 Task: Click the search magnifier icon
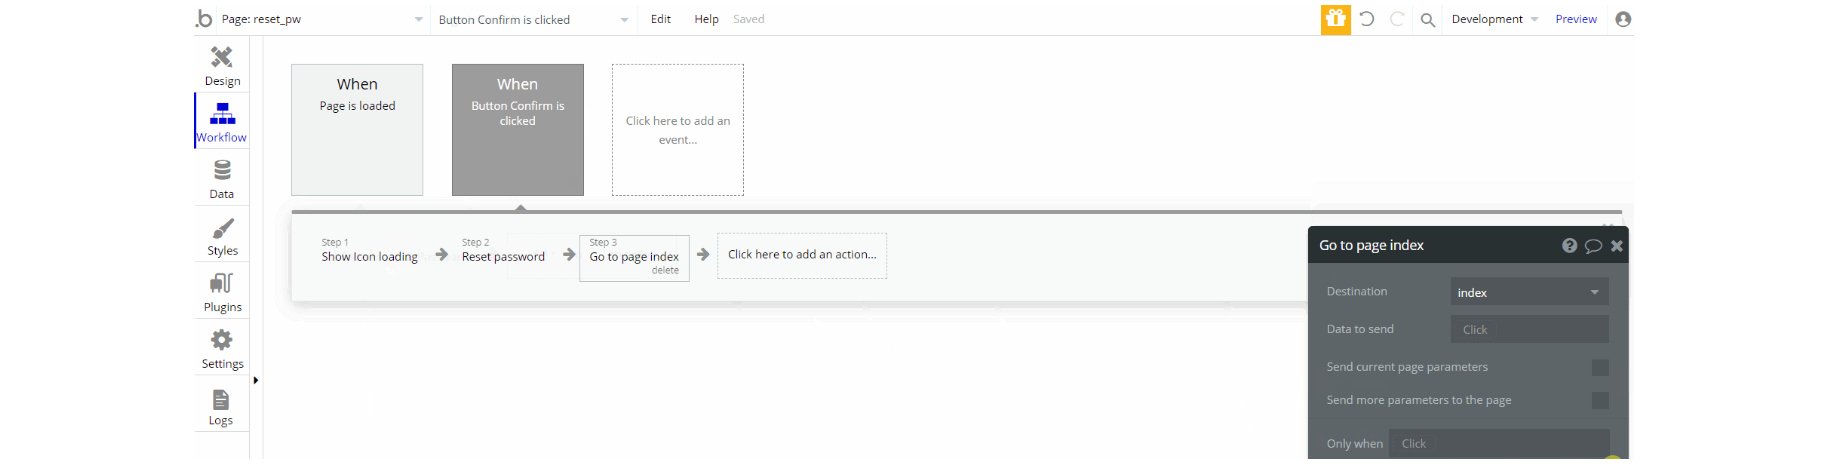click(1428, 20)
